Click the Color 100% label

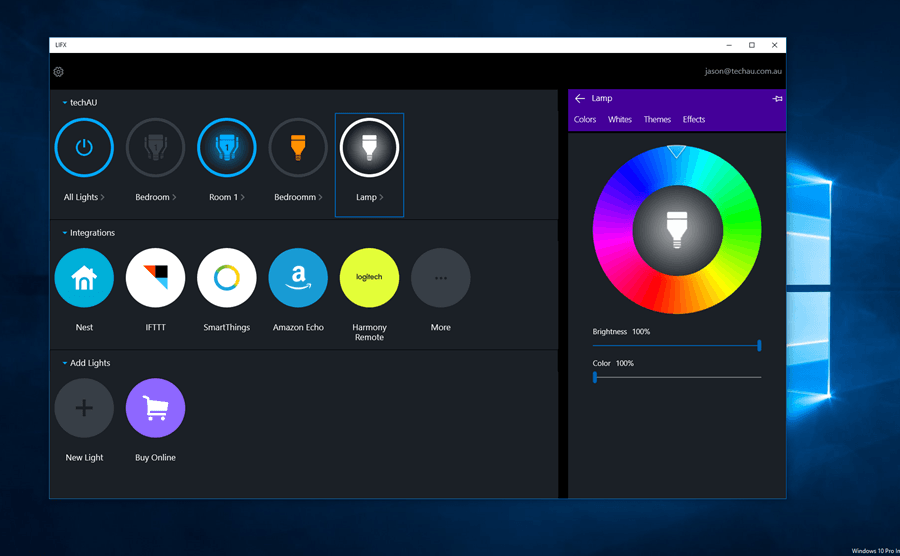pos(613,363)
